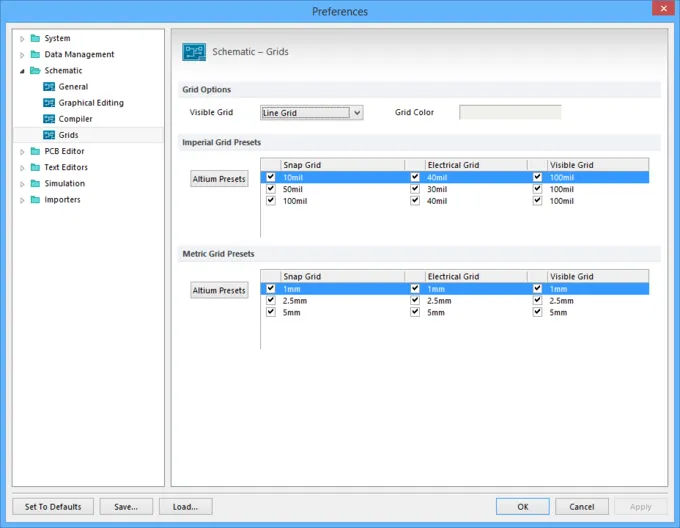
Task: Click the Data Management folder icon
Action: pos(36,54)
